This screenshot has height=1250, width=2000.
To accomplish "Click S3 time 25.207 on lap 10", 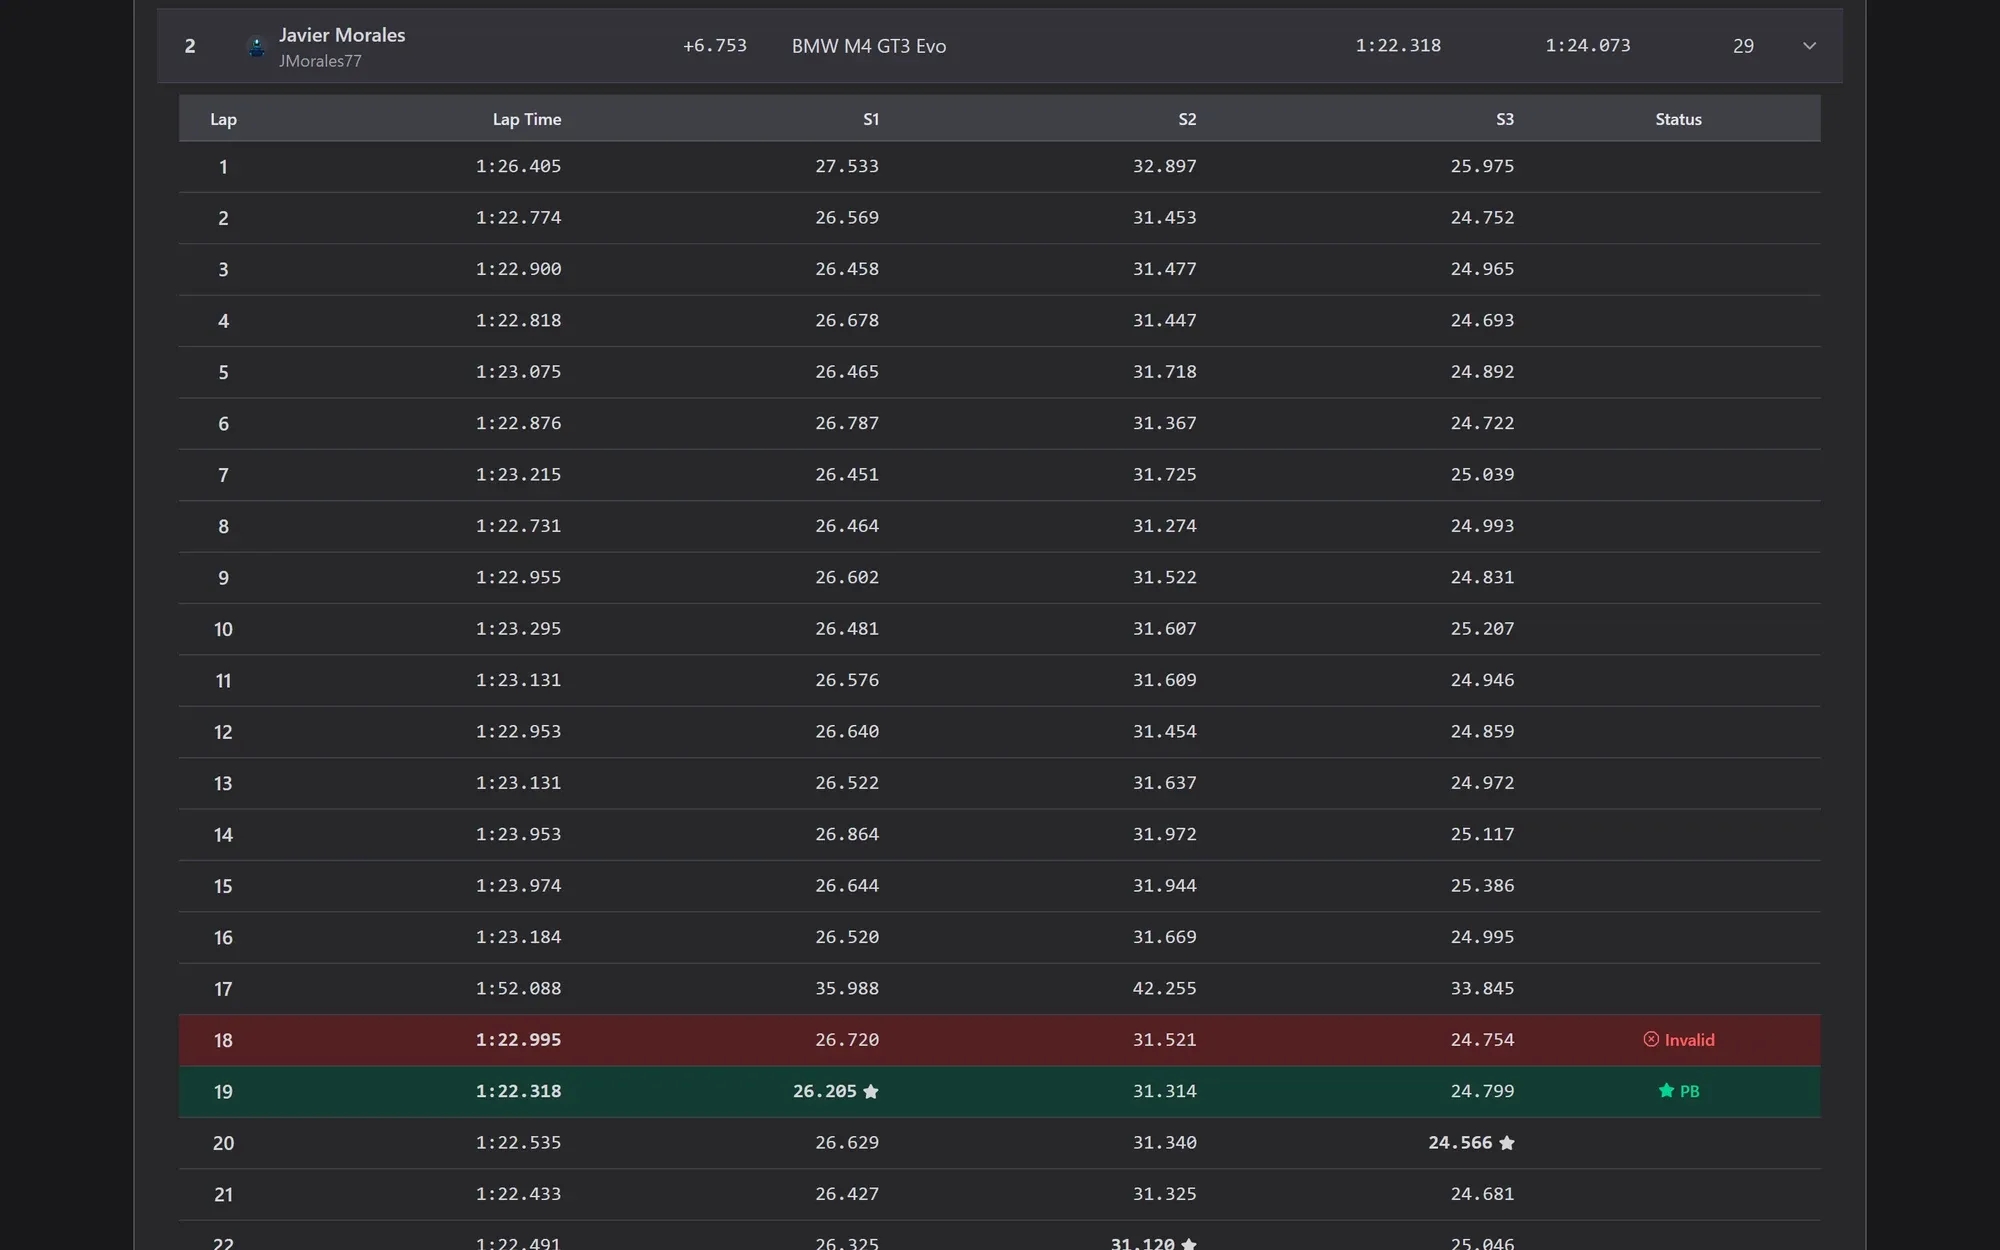I will click(1482, 629).
